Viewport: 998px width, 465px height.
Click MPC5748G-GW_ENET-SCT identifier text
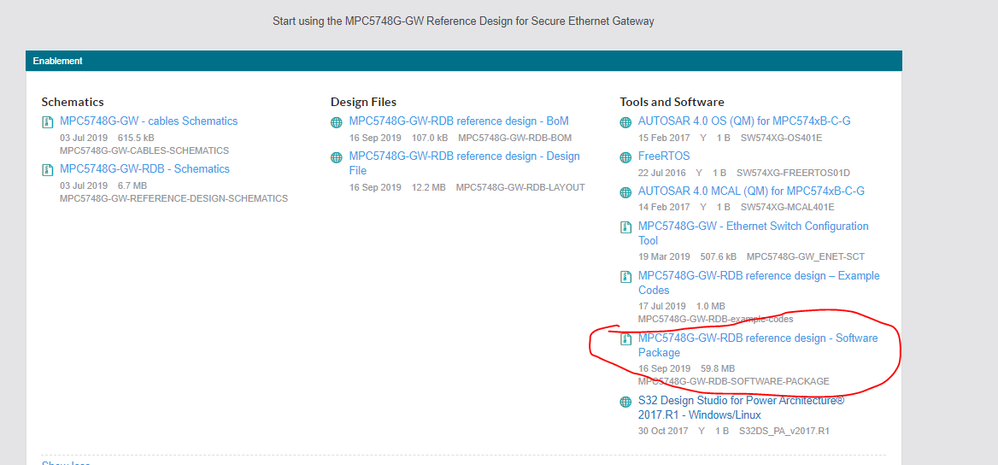click(806, 257)
